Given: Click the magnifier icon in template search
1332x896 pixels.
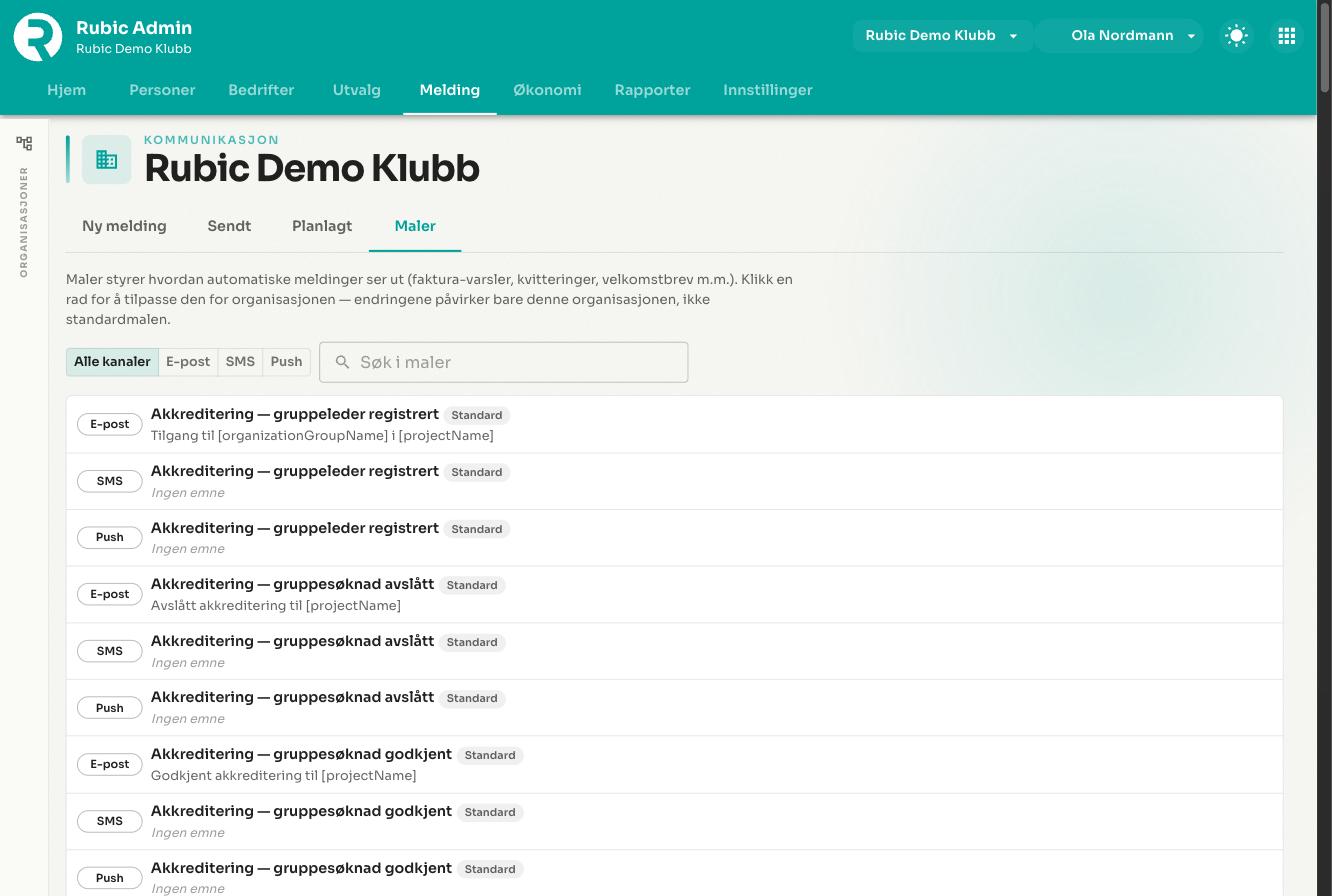Looking at the screenshot, I should [x=343, y=362].
